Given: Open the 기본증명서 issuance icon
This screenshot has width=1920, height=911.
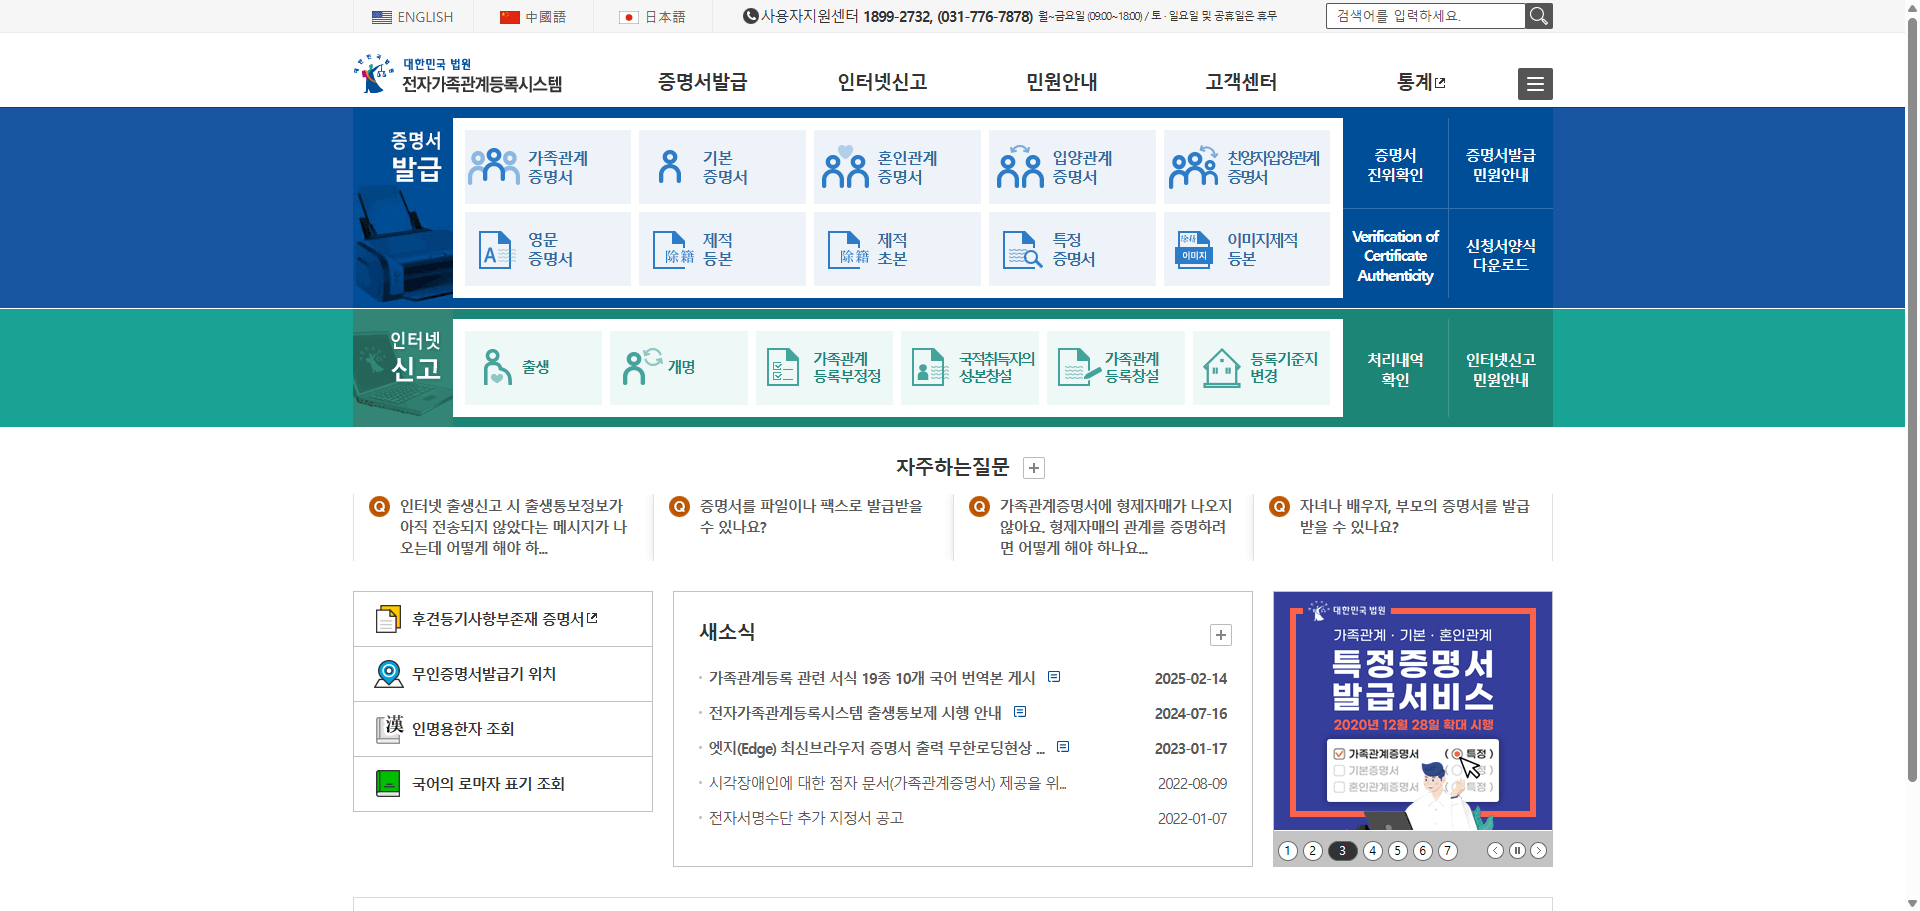Looking at the screenshot, I should (x=670, y=165).
